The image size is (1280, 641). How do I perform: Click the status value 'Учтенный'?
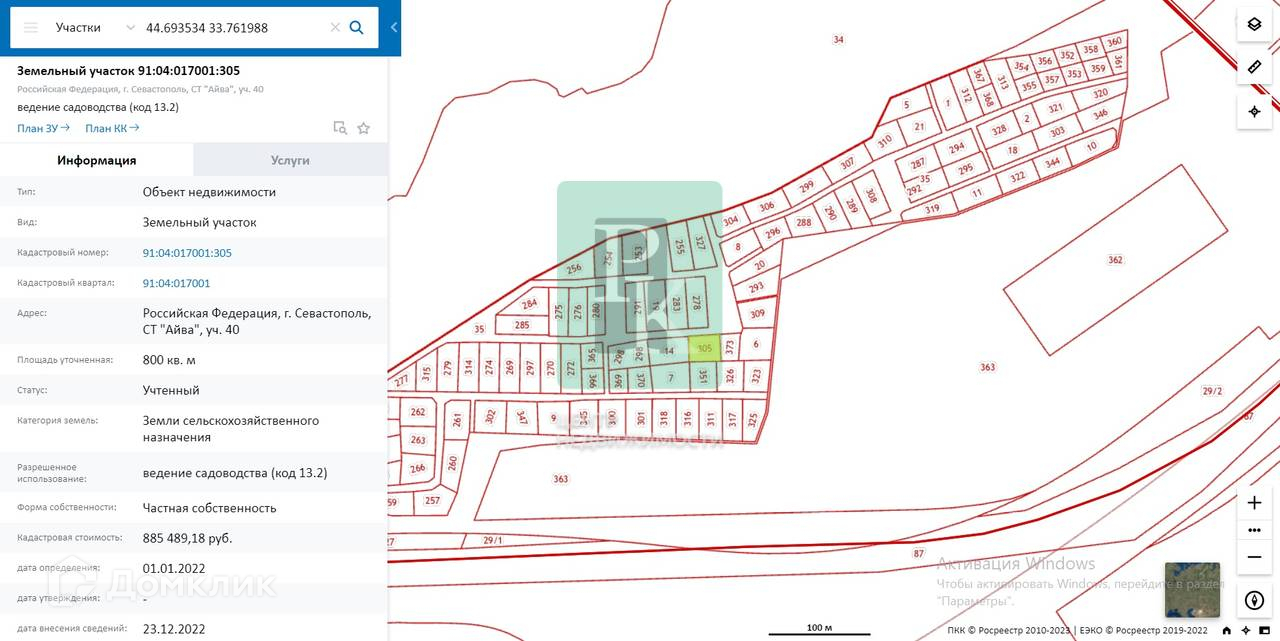coord(171,391)
